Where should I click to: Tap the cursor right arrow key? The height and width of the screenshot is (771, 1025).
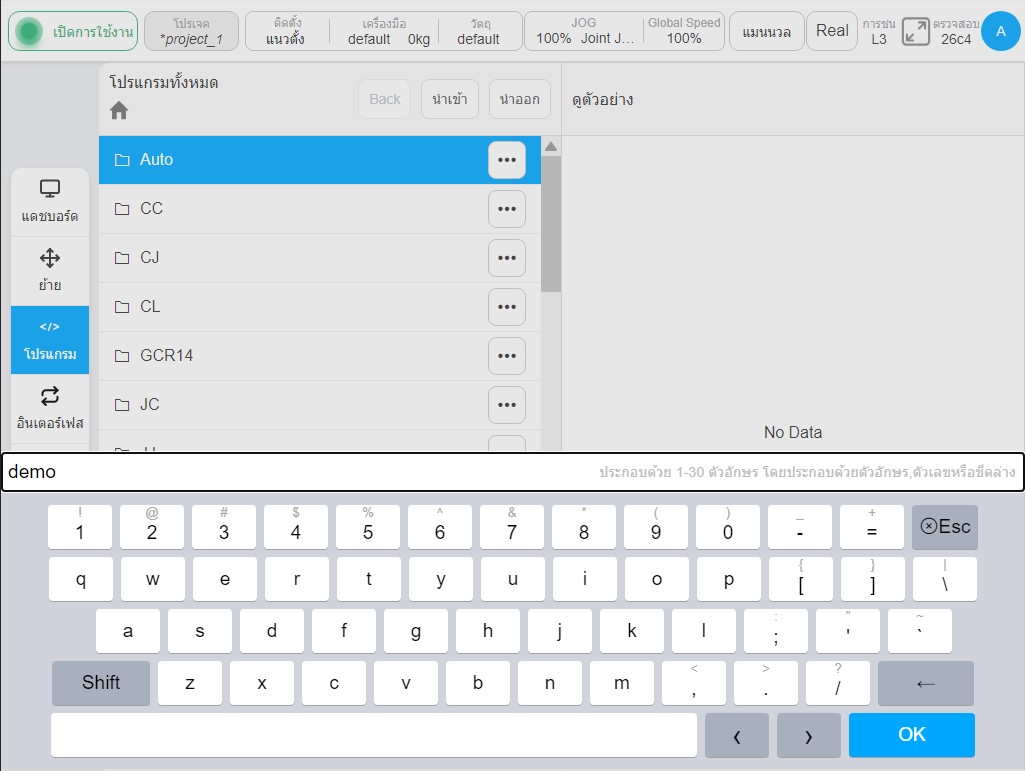pyautogui.click(x=809, y=736)
